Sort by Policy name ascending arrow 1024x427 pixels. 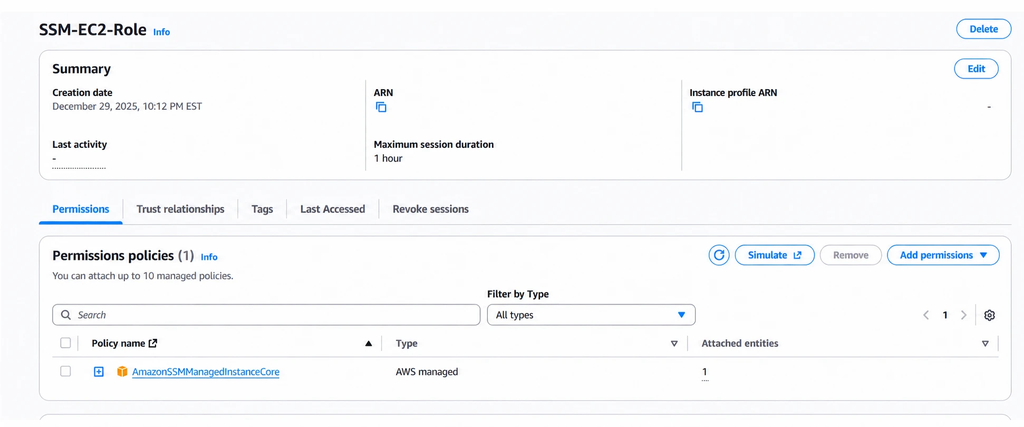pyautogui.click(x=368, y=343)
